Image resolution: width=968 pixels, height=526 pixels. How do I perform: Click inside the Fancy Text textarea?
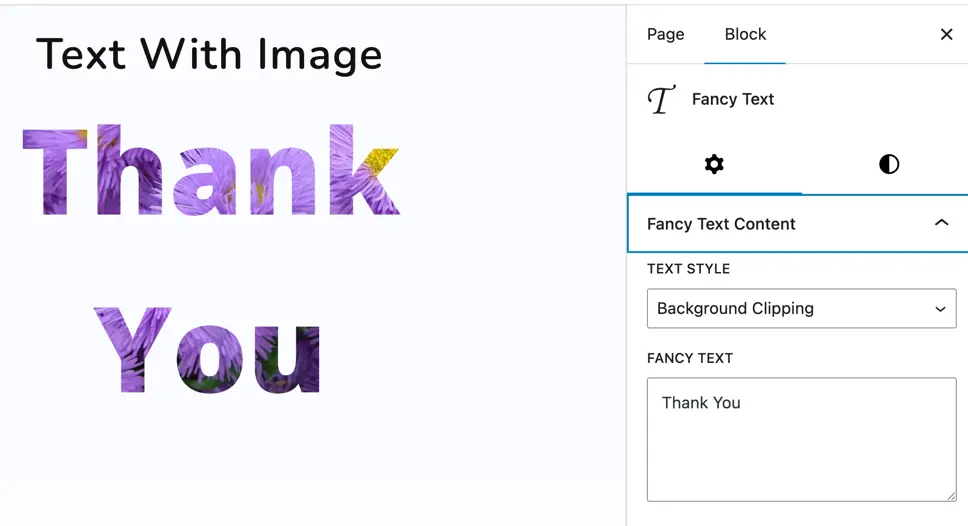point(801,440)
